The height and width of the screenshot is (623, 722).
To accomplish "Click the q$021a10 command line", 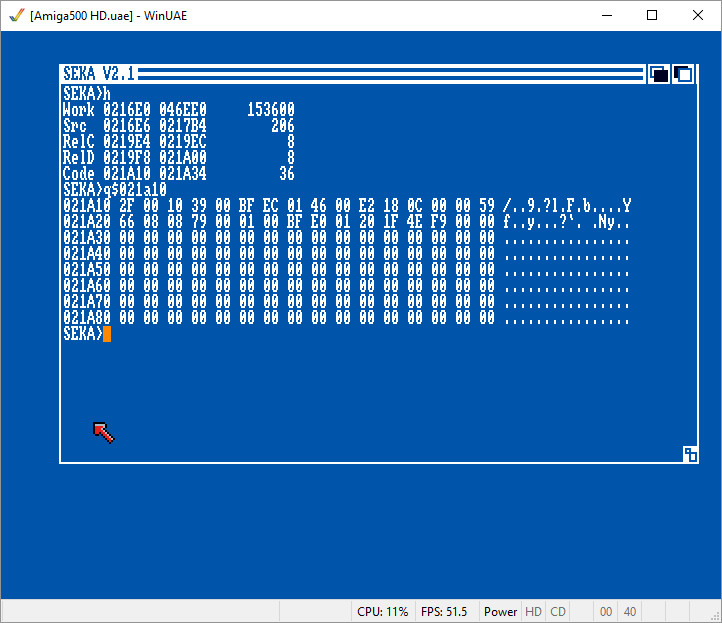I will point(115,189).
